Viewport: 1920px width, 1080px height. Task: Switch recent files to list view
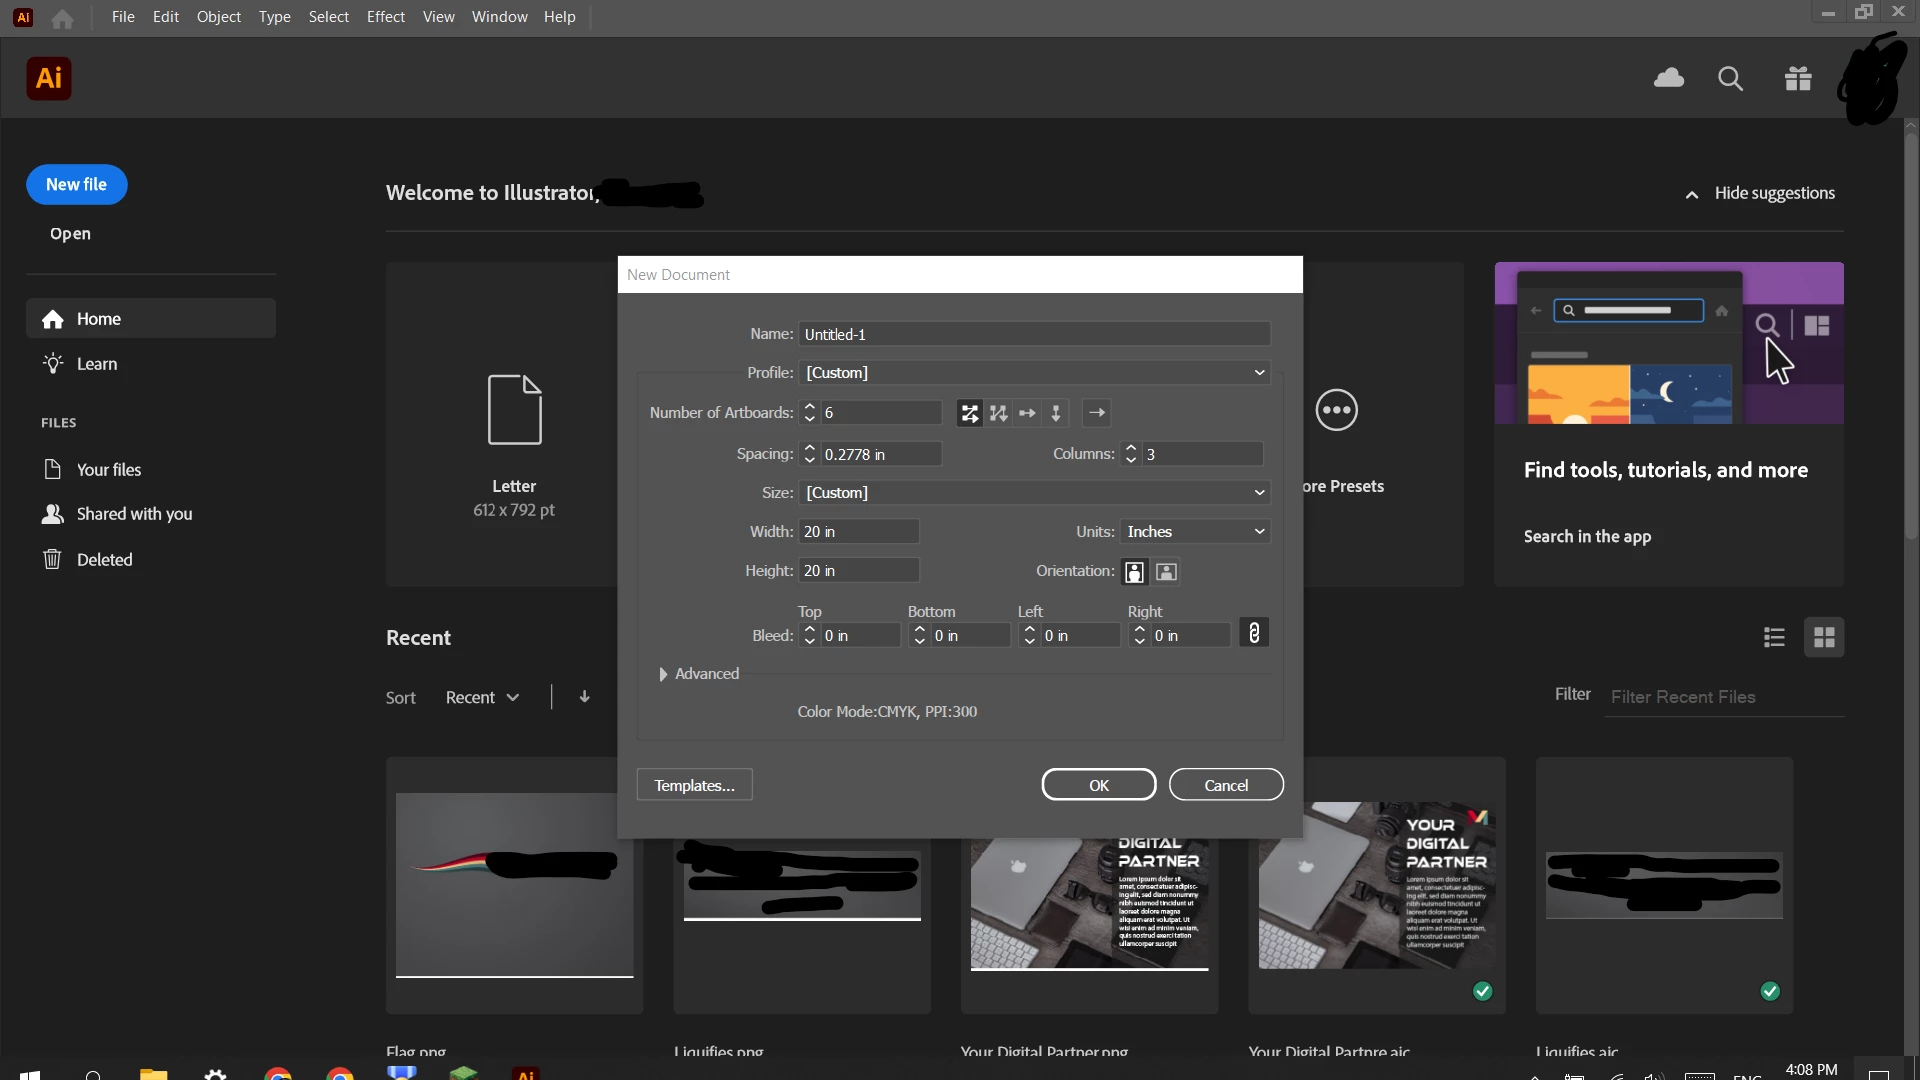click(1774, 637)
